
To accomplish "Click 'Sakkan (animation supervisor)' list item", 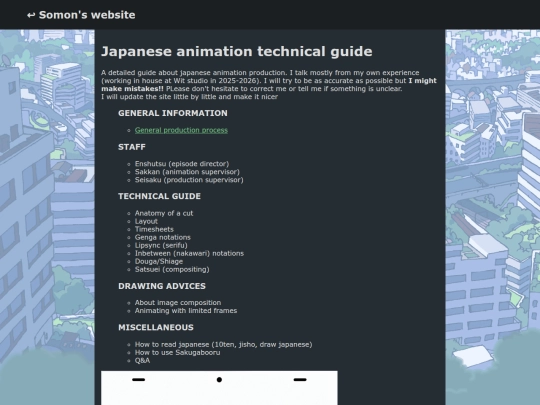I will pos(187,172).
